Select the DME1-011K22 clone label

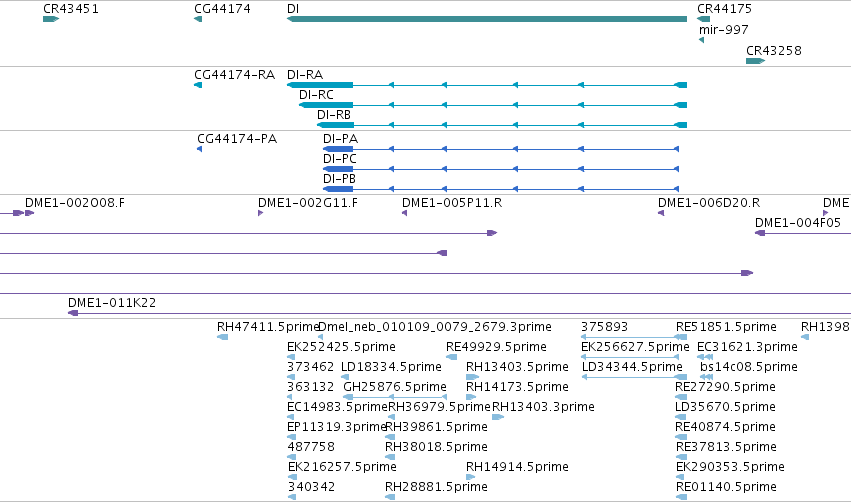point(112,302)
